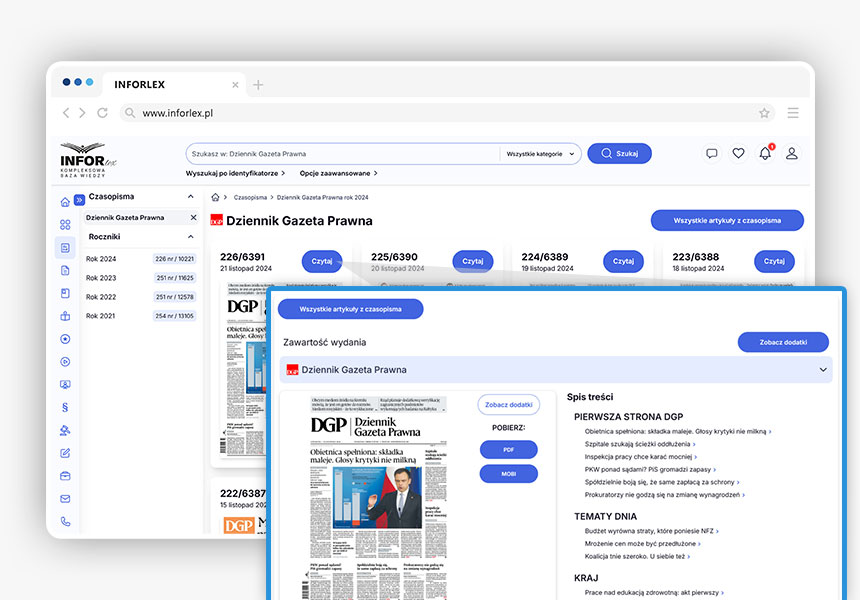Open notifications bell with red badge
860x600 pixels.
[x=765, y=154]
